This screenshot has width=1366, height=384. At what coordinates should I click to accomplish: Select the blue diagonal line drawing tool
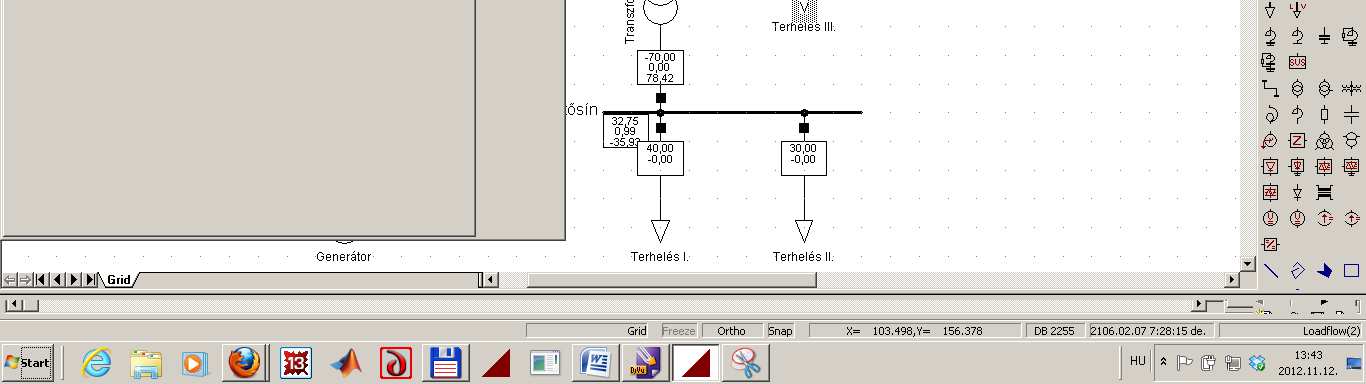1270,270
